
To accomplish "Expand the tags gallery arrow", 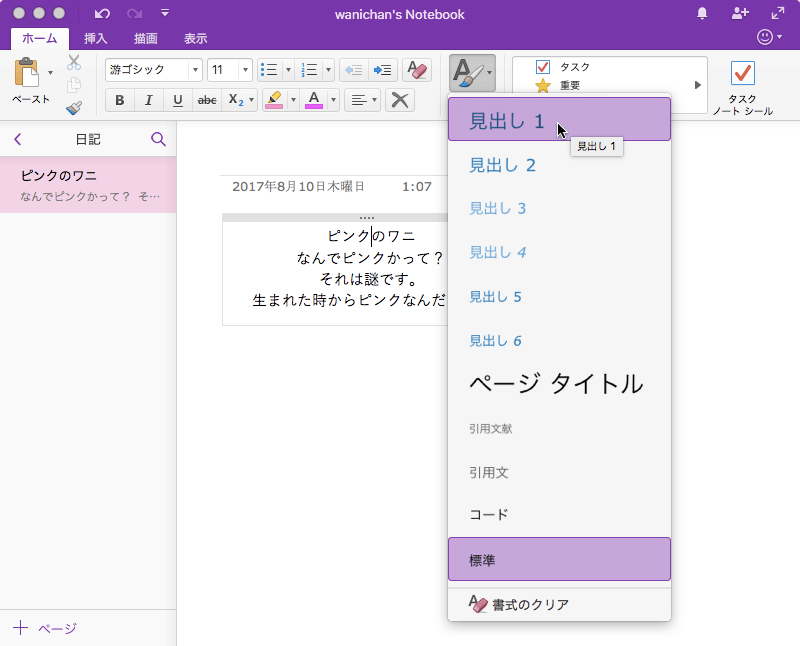I will (x=697, y=85).
